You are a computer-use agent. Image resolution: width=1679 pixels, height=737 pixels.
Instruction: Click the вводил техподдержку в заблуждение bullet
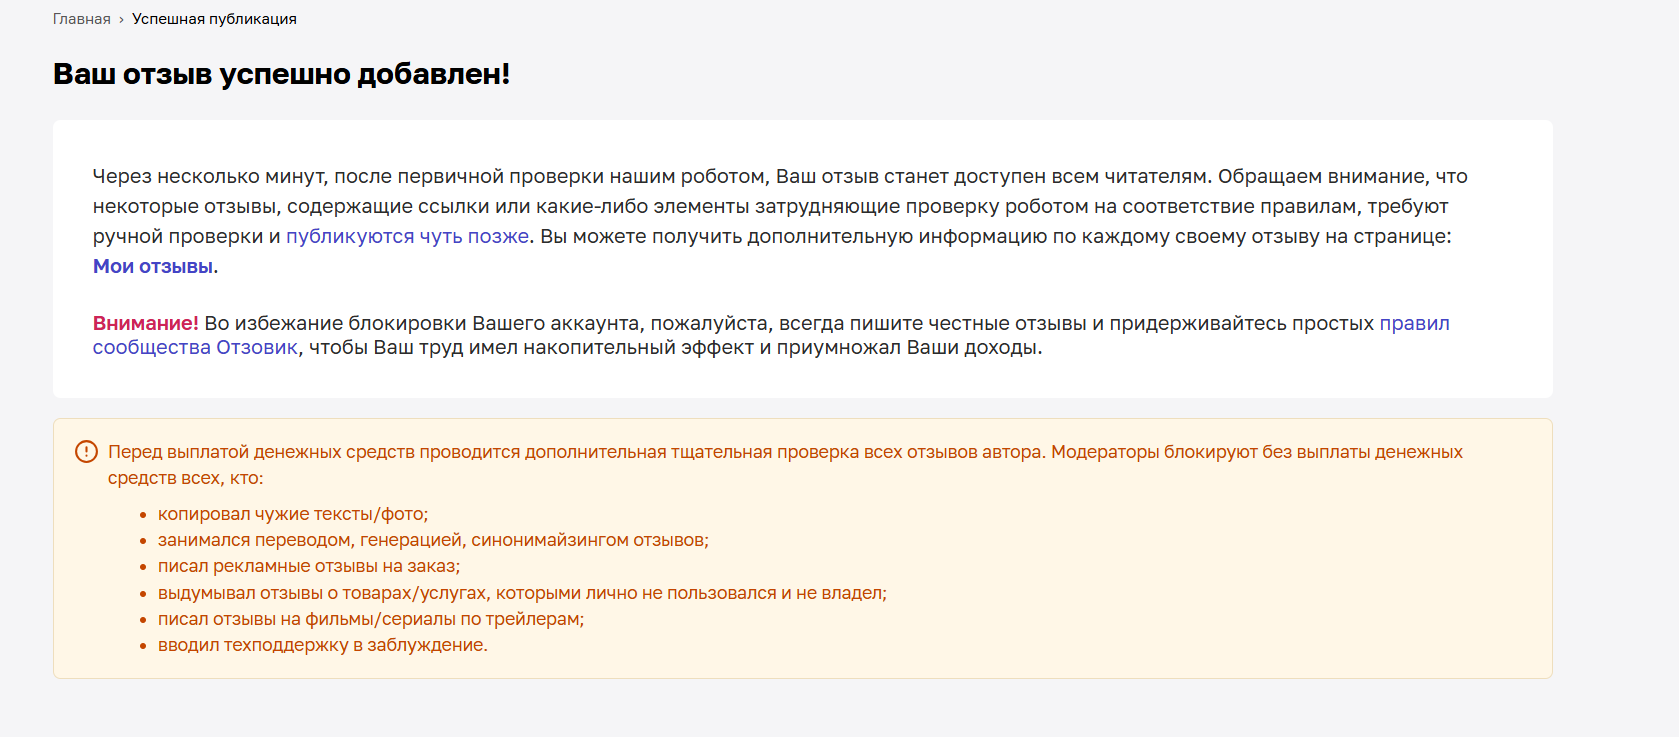[x=323, y=645]
